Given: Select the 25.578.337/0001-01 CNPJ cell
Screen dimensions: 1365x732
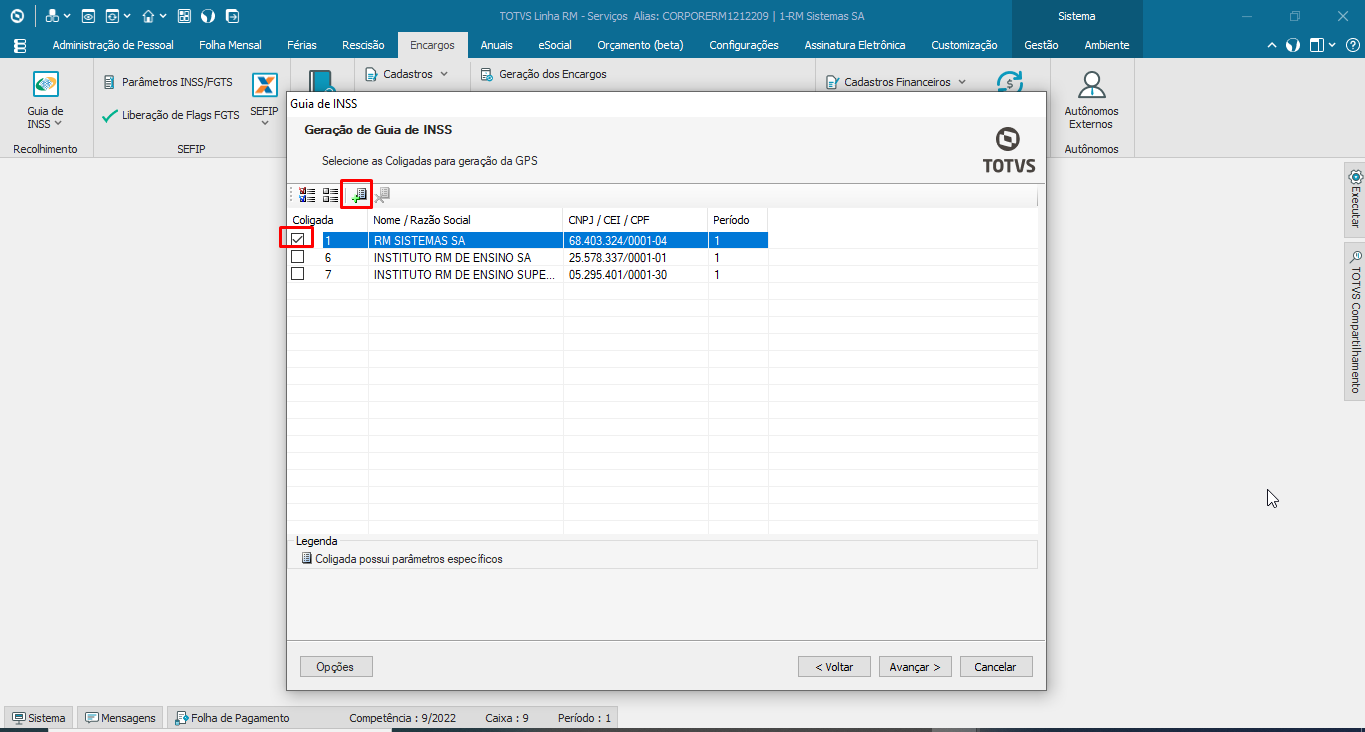Looking at the screenshot, I should (x=636, y=257).
